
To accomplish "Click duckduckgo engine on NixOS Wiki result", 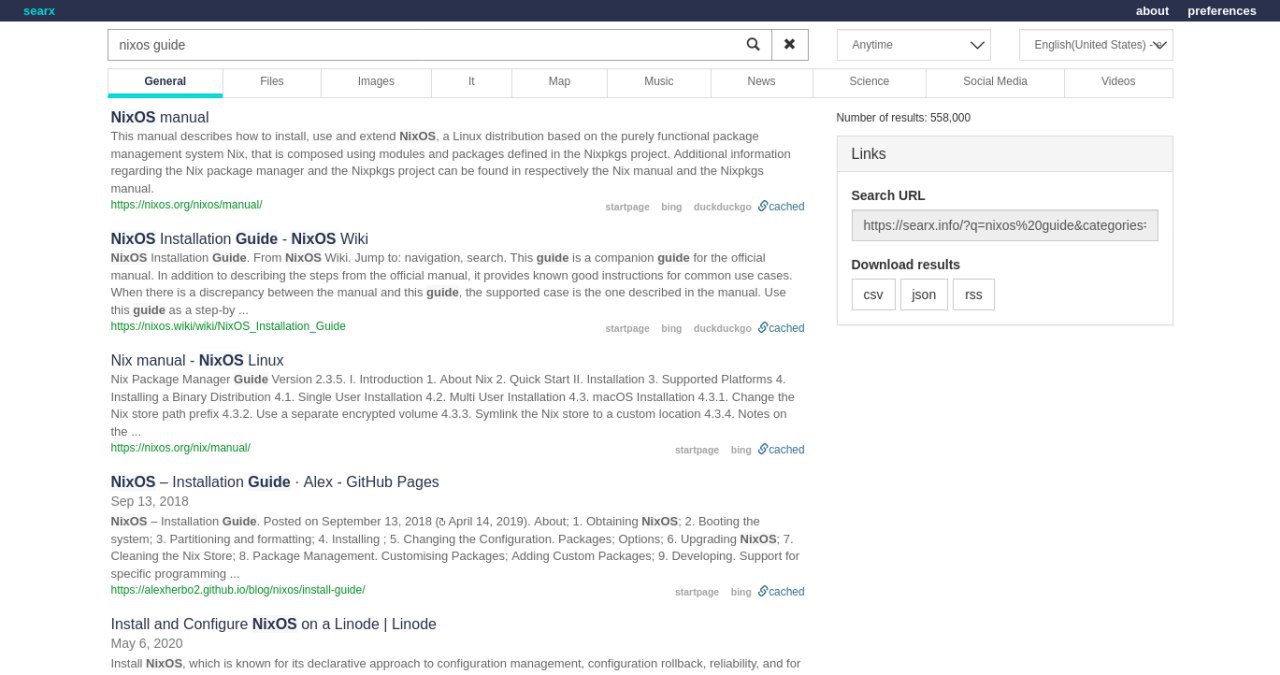I will 722,329.
